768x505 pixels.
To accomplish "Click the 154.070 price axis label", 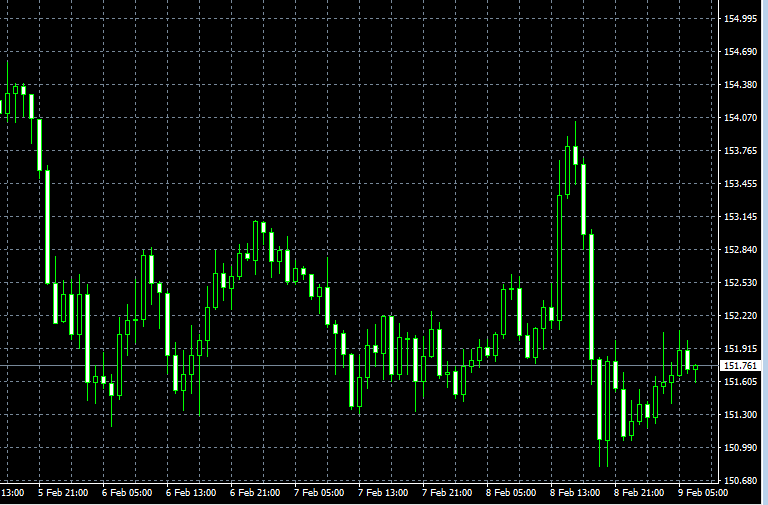I will 740,118.
